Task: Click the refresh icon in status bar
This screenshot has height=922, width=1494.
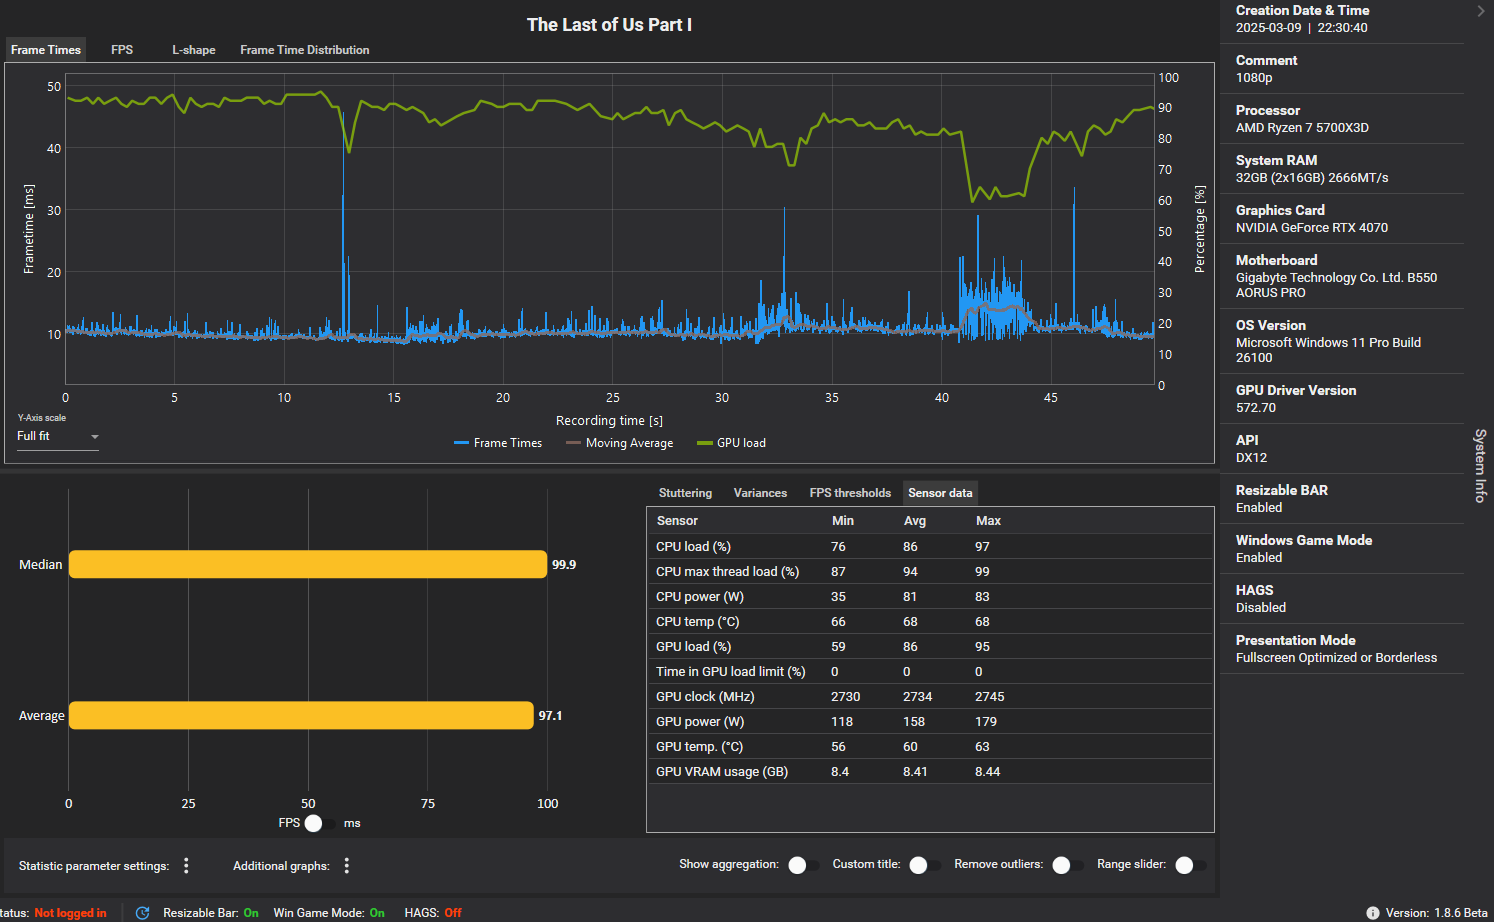Action: 142,913
